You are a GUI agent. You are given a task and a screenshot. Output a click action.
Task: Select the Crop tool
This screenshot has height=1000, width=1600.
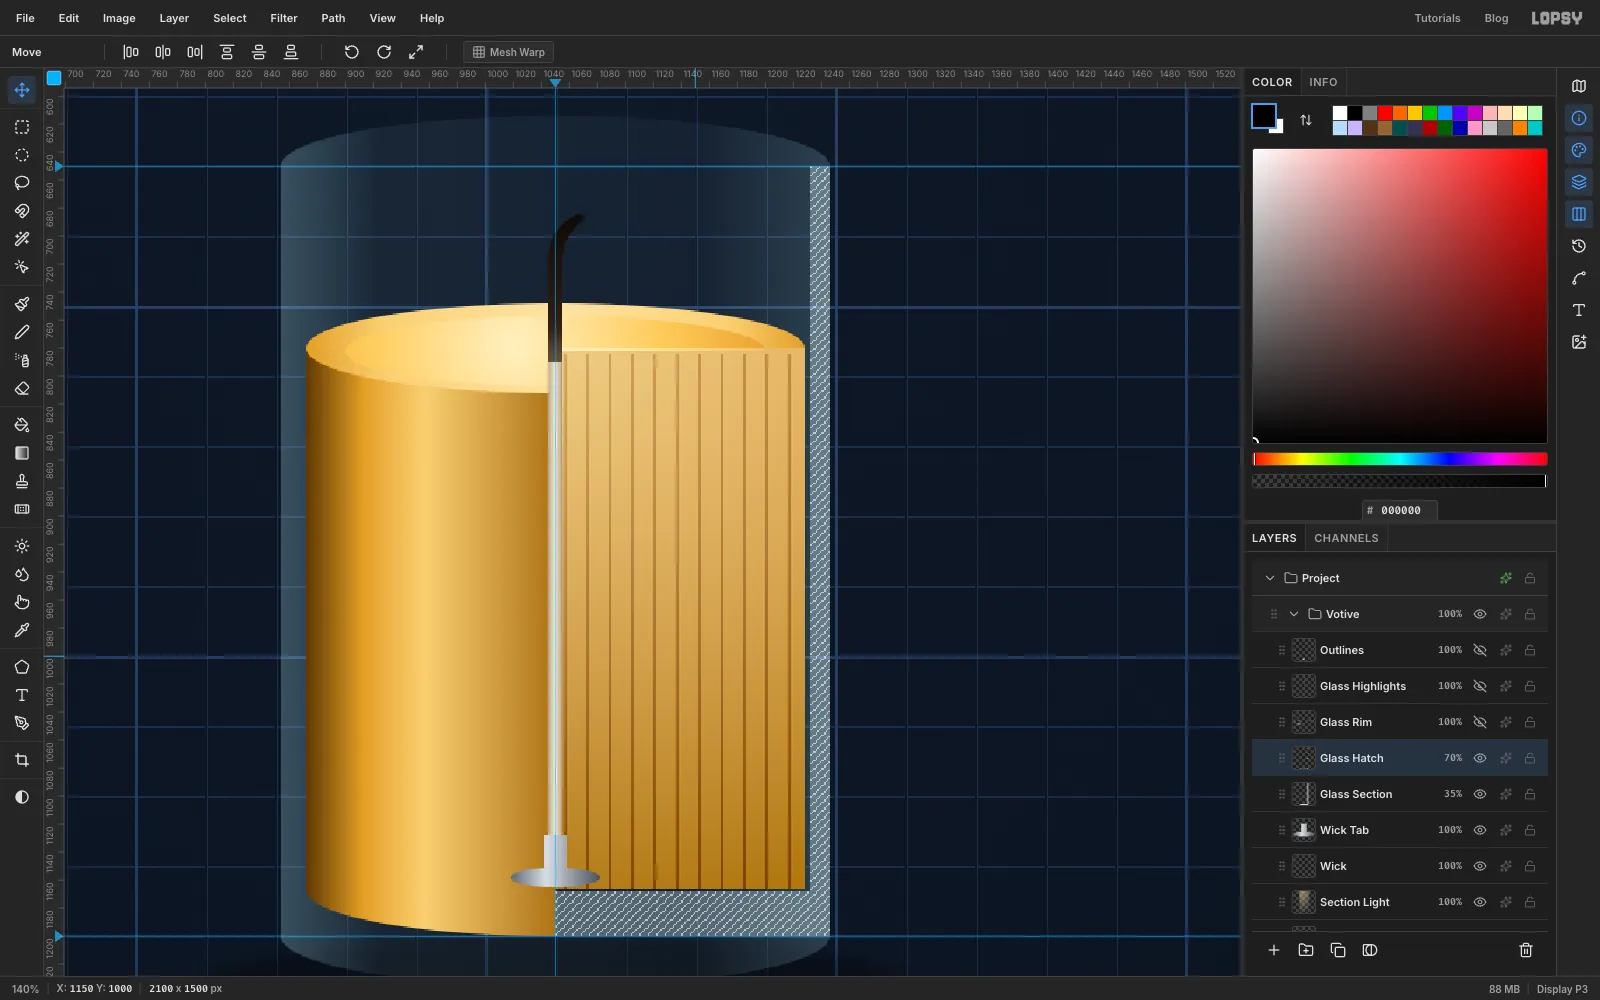coord(22,760)
